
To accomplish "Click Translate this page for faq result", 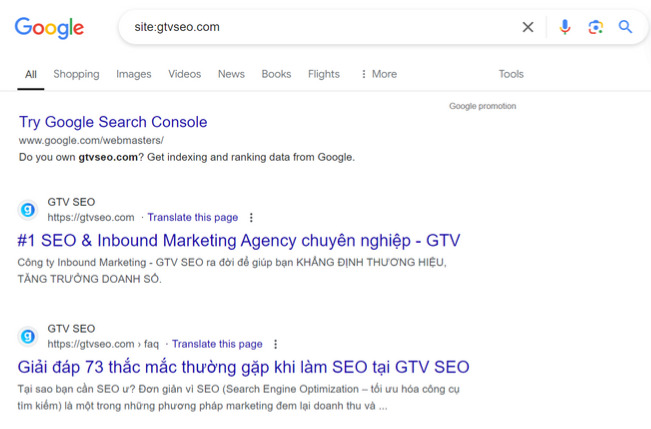I will point(218,344).
